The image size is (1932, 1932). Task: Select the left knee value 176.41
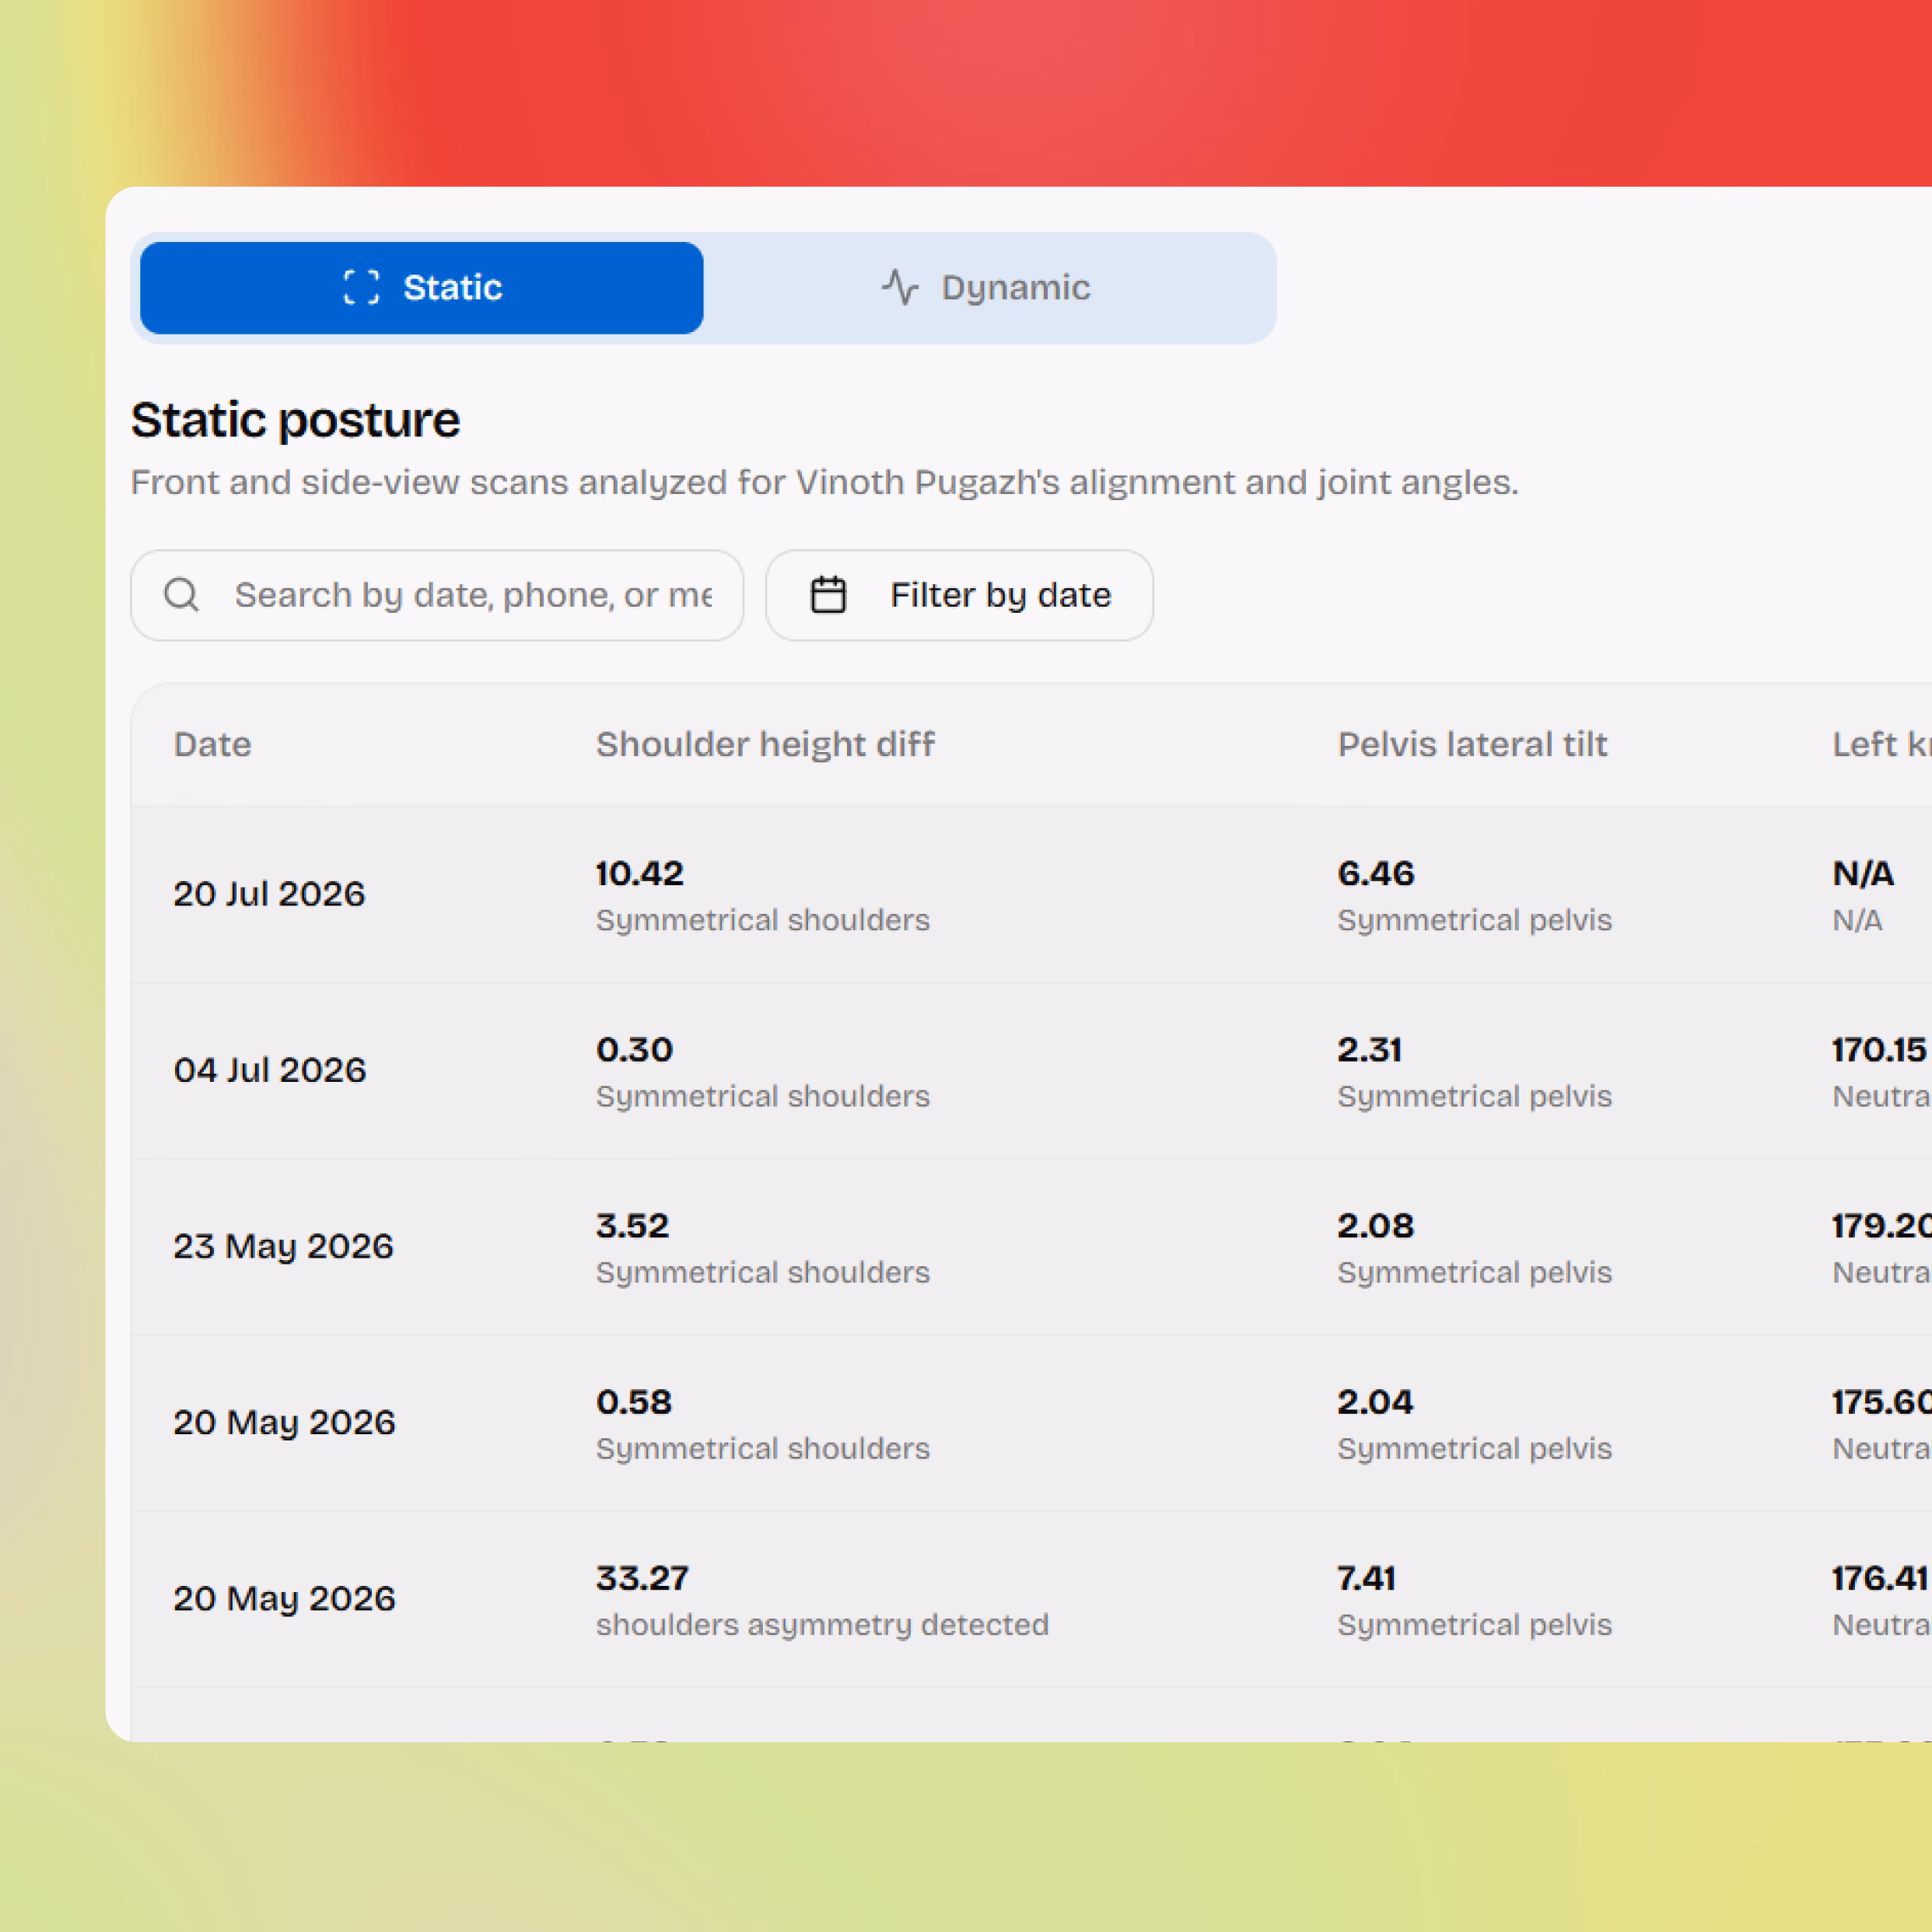point(1880,1578)
